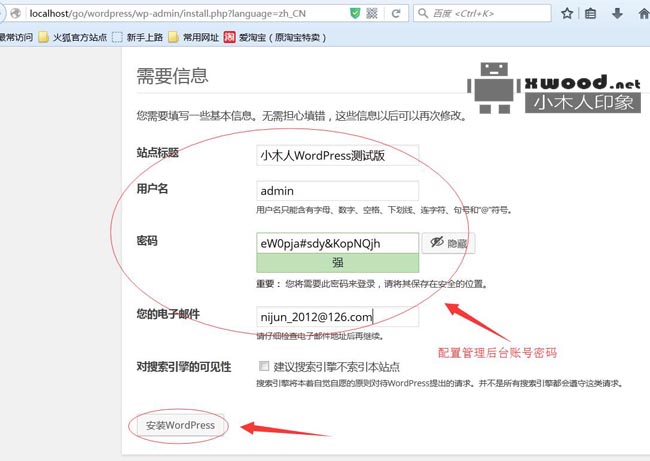The width and height of the screenshot is (650, 461).
Task: Click the 安装WordPress button
Action: [180, 425]
